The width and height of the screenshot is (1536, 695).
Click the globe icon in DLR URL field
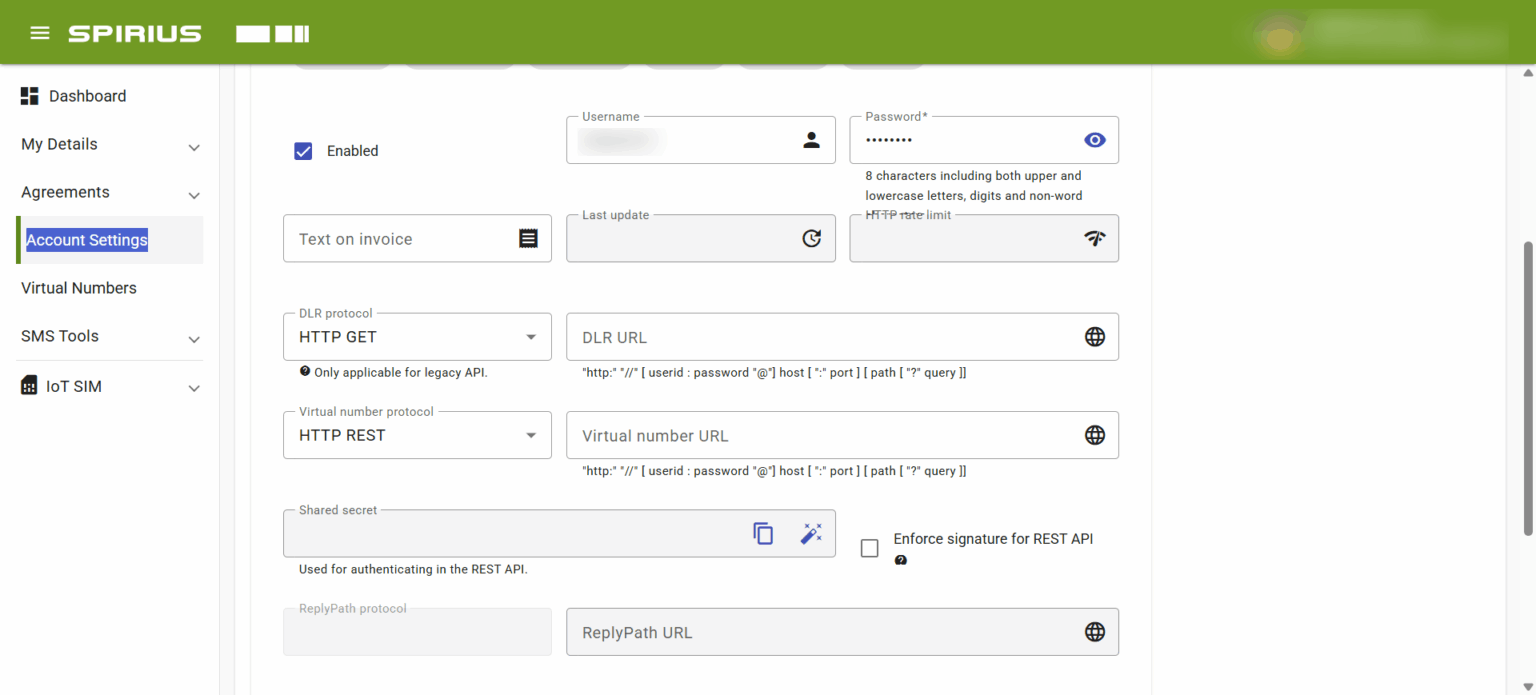(1095, 337)
